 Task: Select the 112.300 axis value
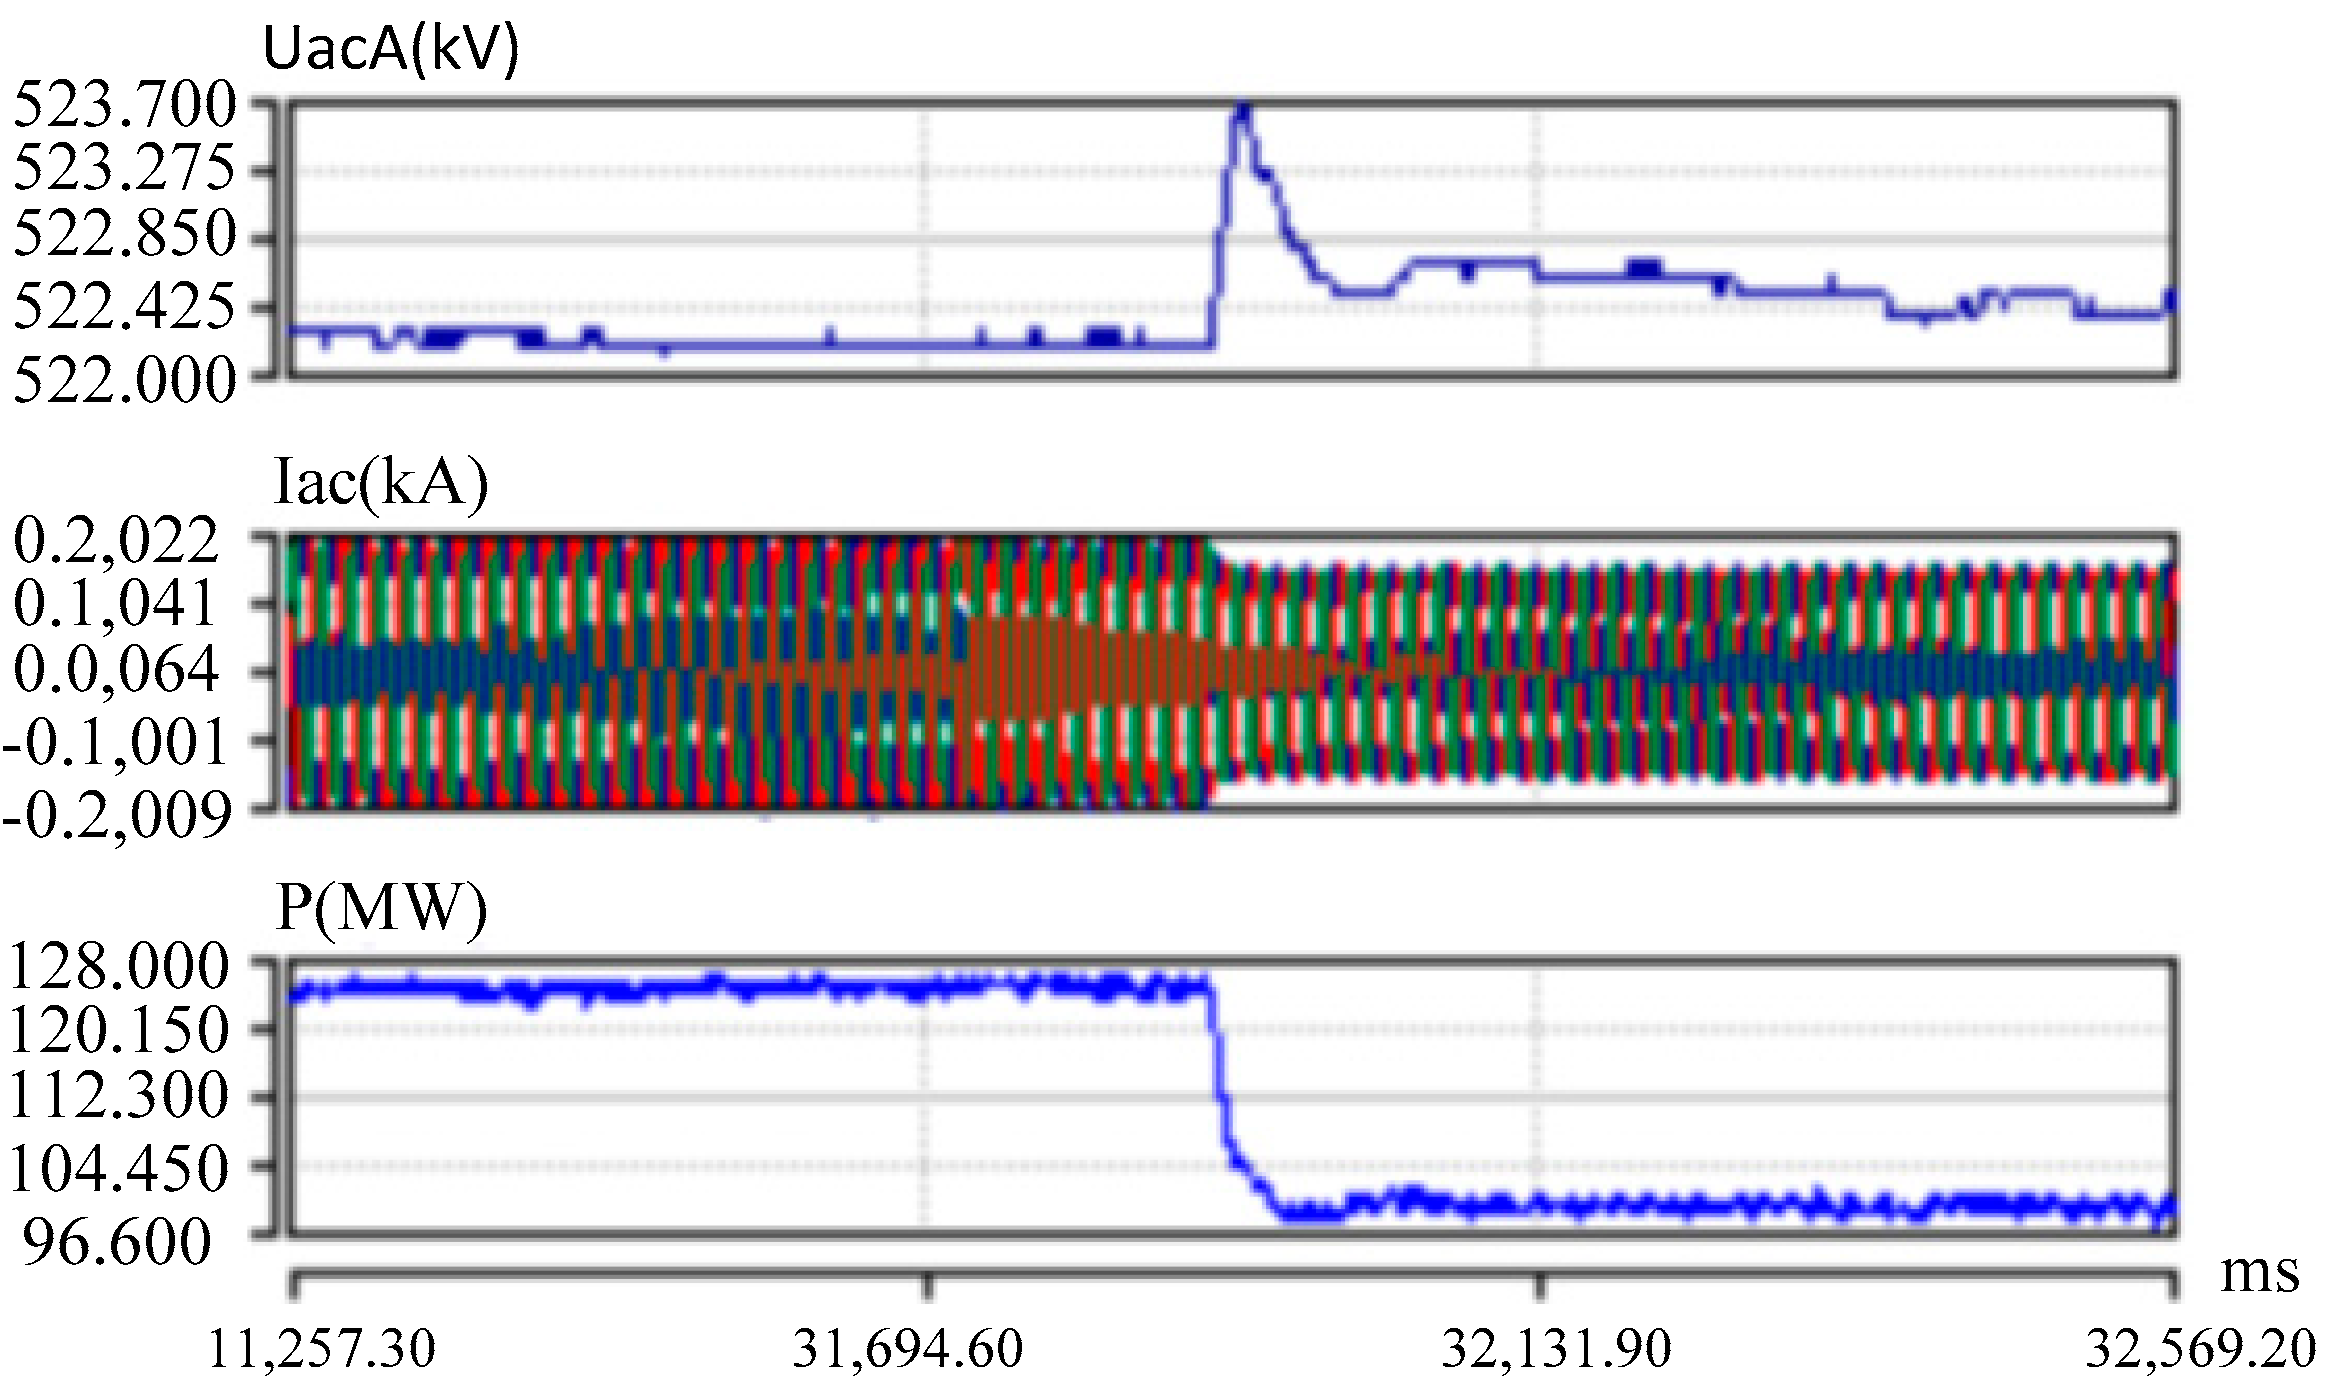[x=119, y=1094]
